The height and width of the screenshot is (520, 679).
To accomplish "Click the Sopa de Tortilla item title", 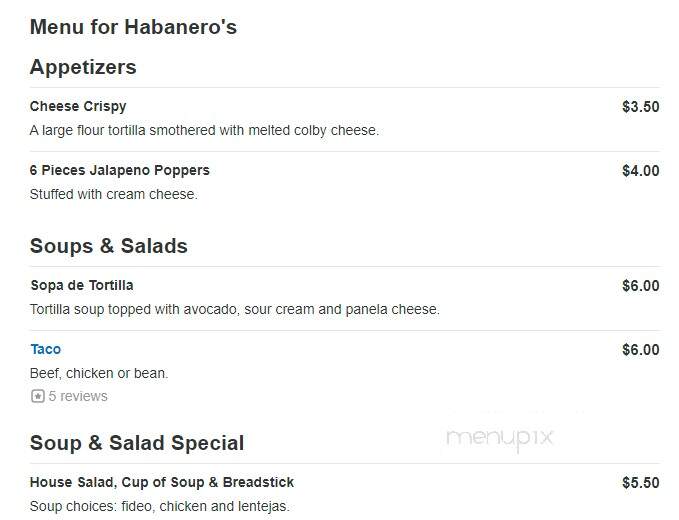I will tap(82, 285).
